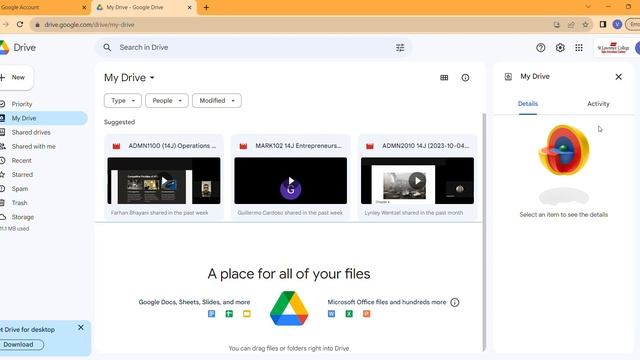
Task: Click the Microsoft PowerPoint icon
Action: click(x=367, y=313)
